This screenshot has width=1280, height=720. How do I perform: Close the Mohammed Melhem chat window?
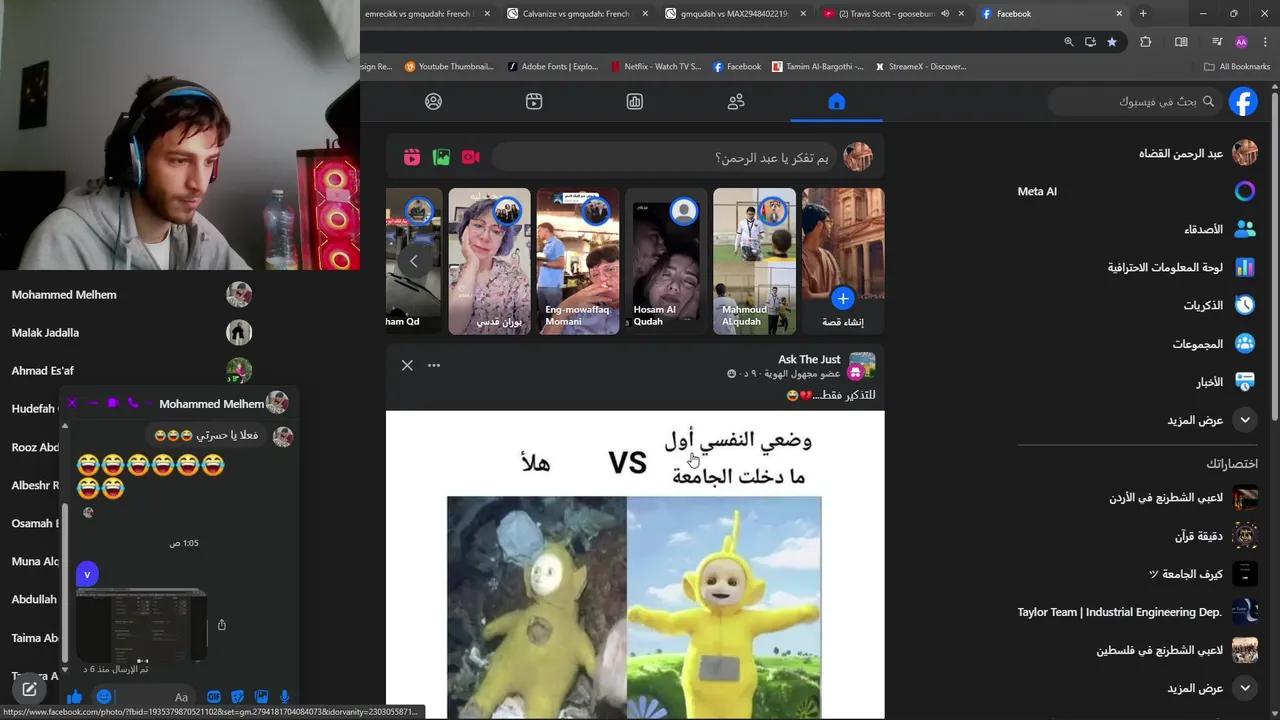[72, 403]
